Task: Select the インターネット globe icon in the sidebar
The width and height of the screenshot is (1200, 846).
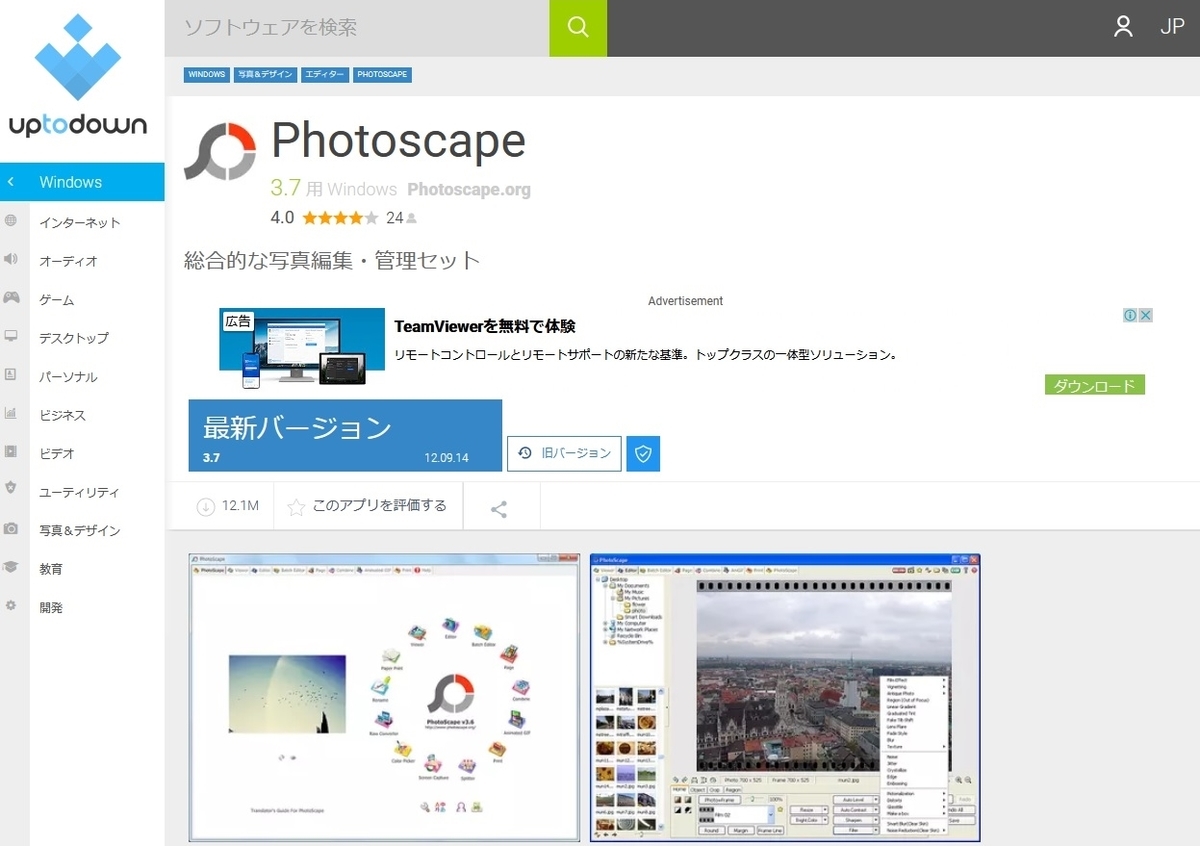Action: pyautogui.click(x=11, y=222)
